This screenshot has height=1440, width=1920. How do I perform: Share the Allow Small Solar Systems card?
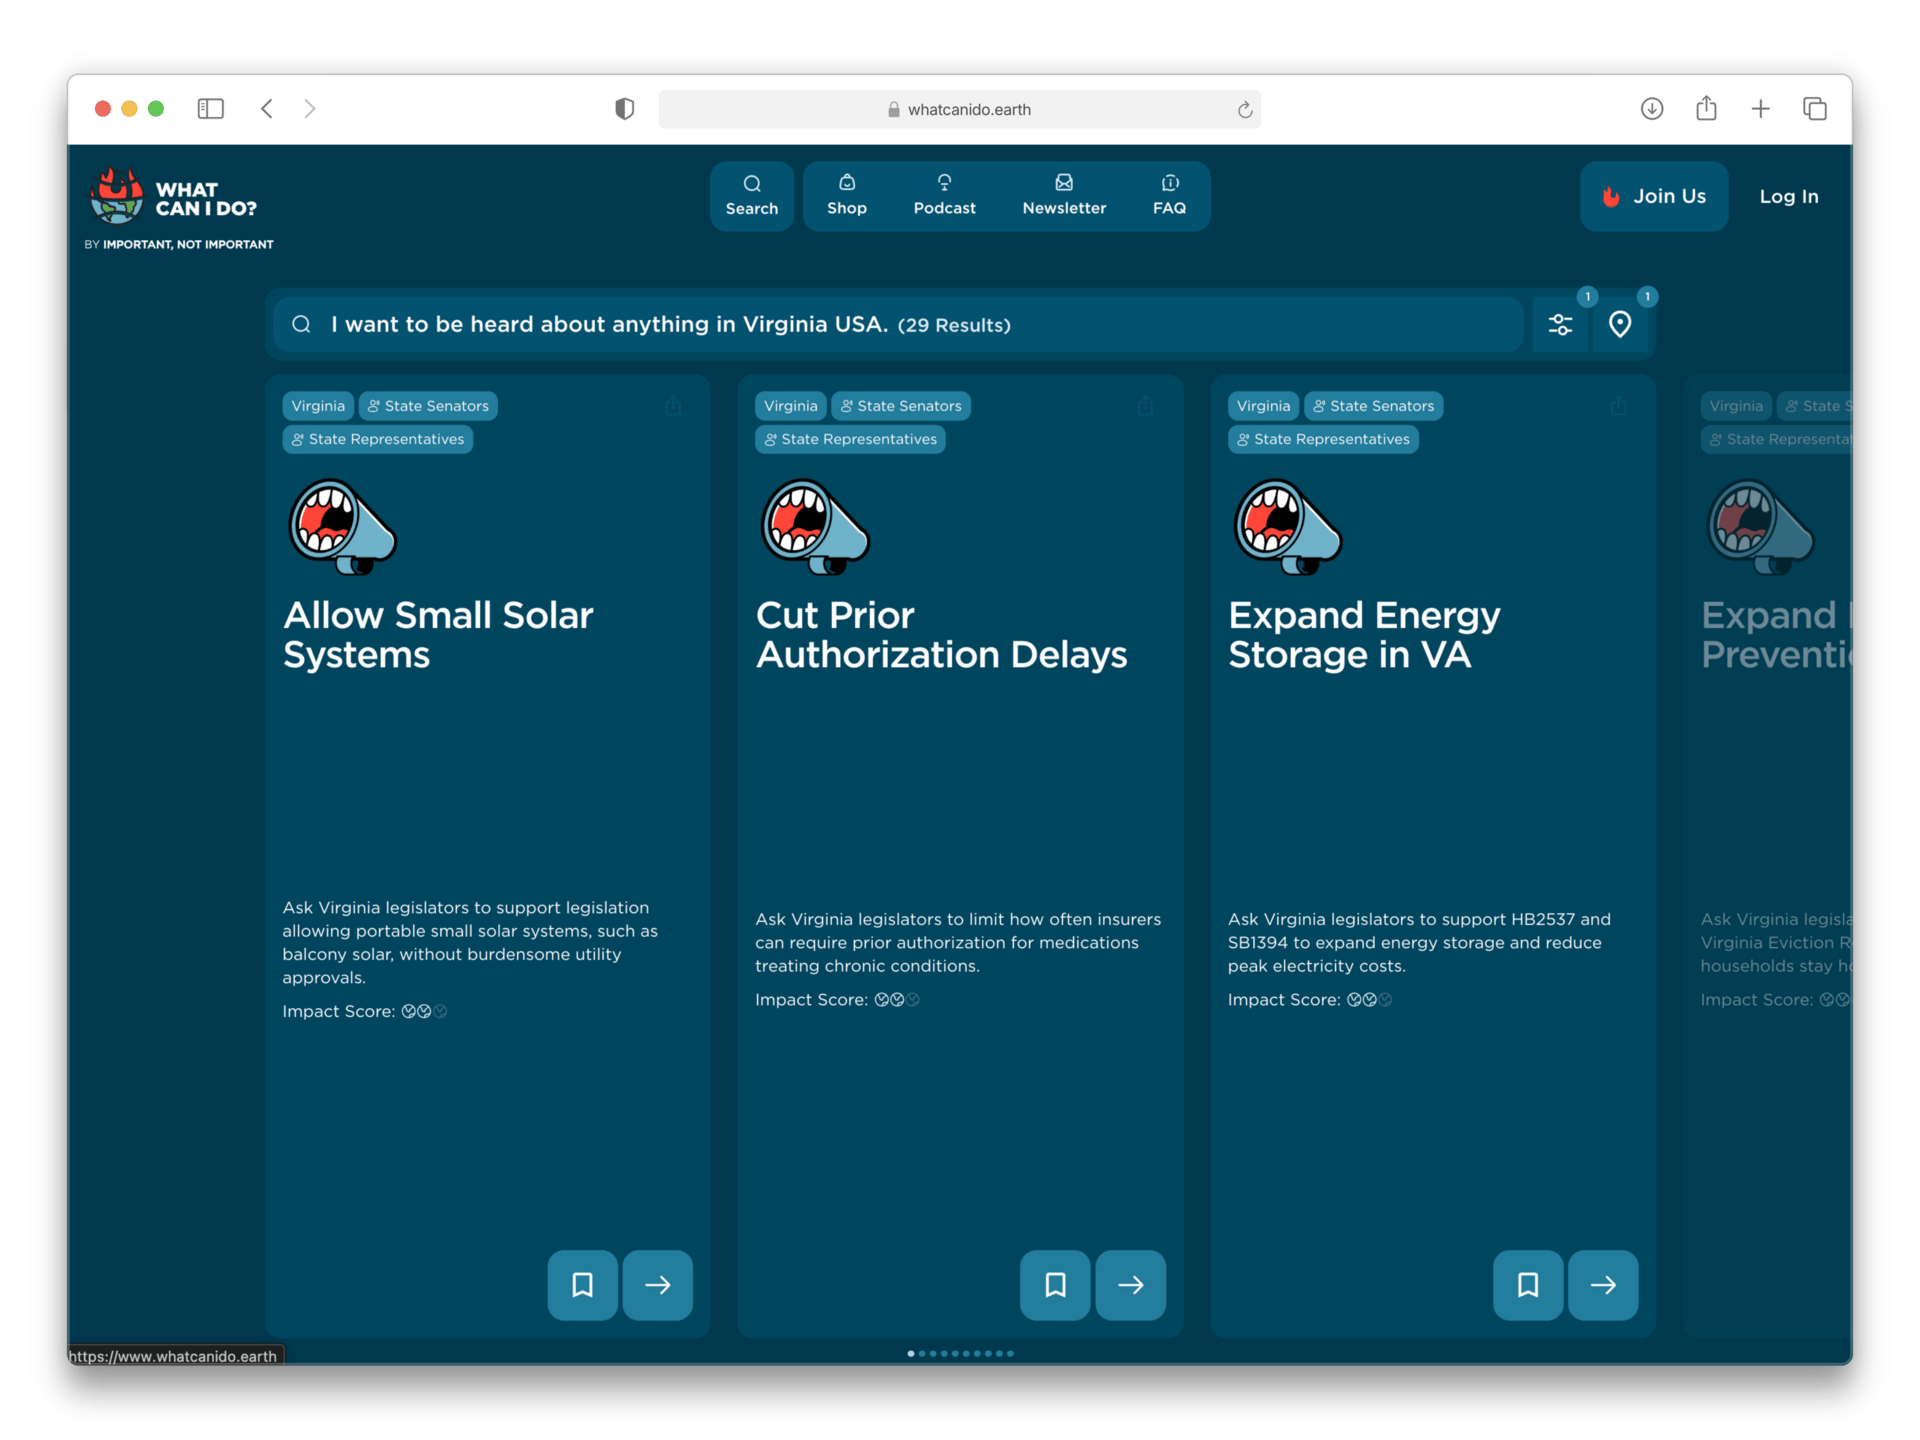673,406
